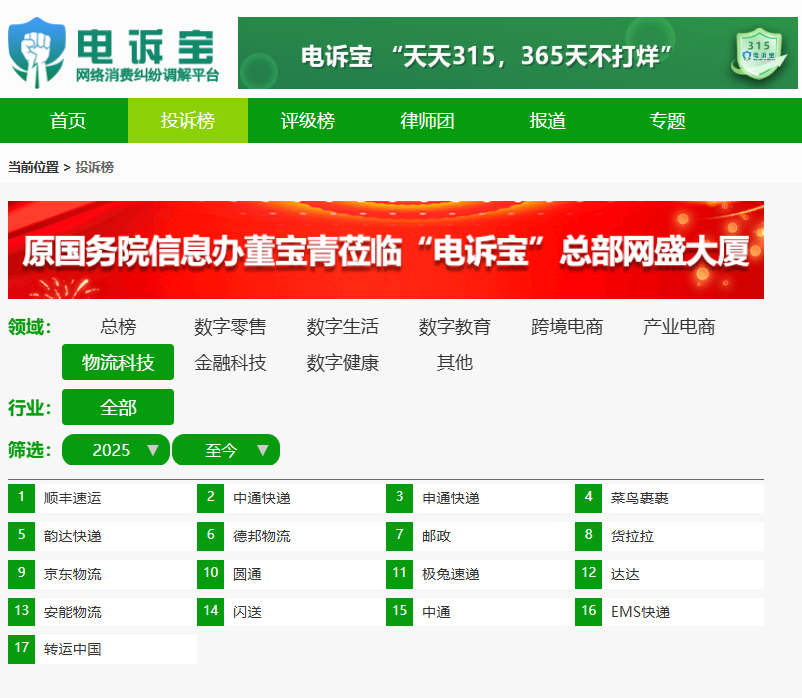This screenshot has height=698, width=802.
Task: Pick the 跨境电商 field
Action: coord(567,327)
